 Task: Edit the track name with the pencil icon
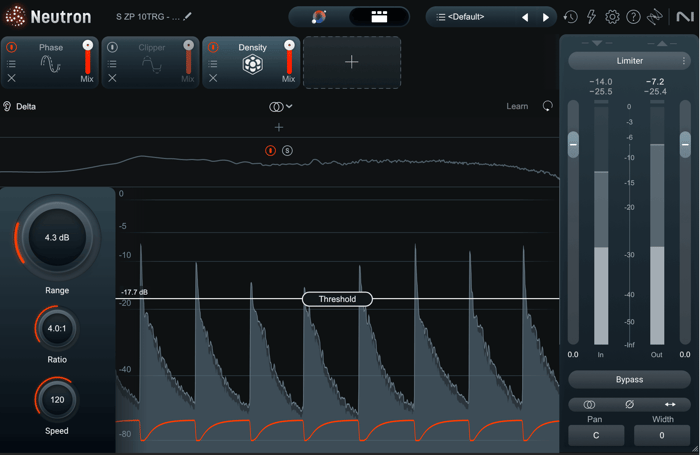[188, 17]
